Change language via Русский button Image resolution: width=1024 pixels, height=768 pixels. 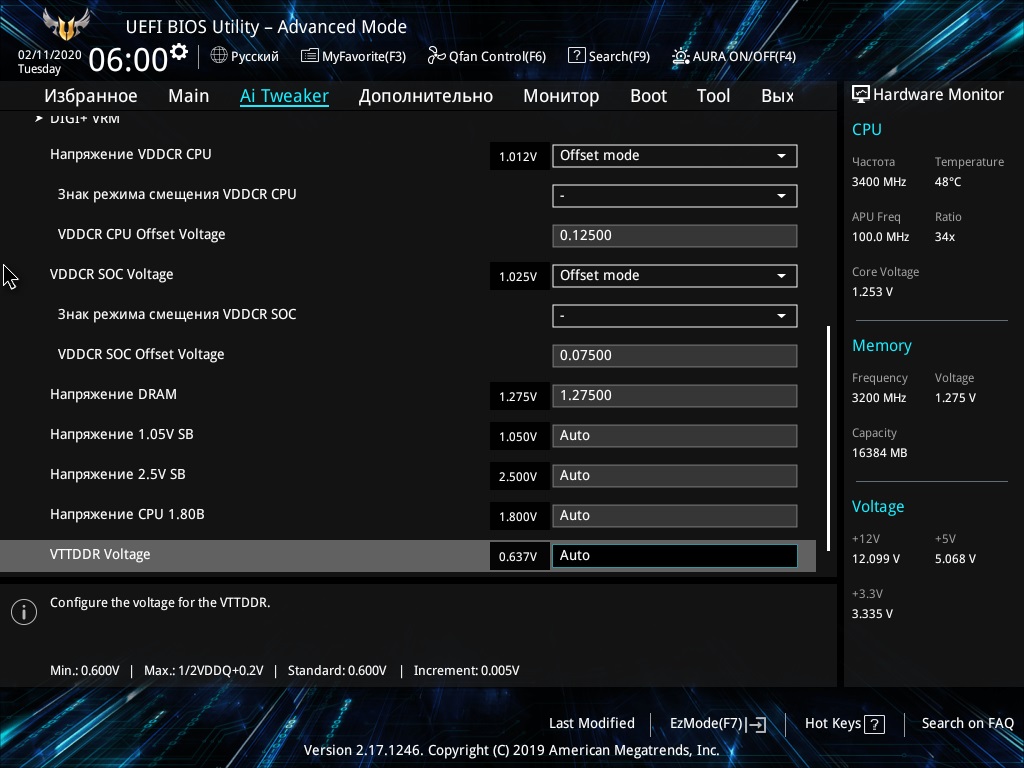click(x=255, y=56)
